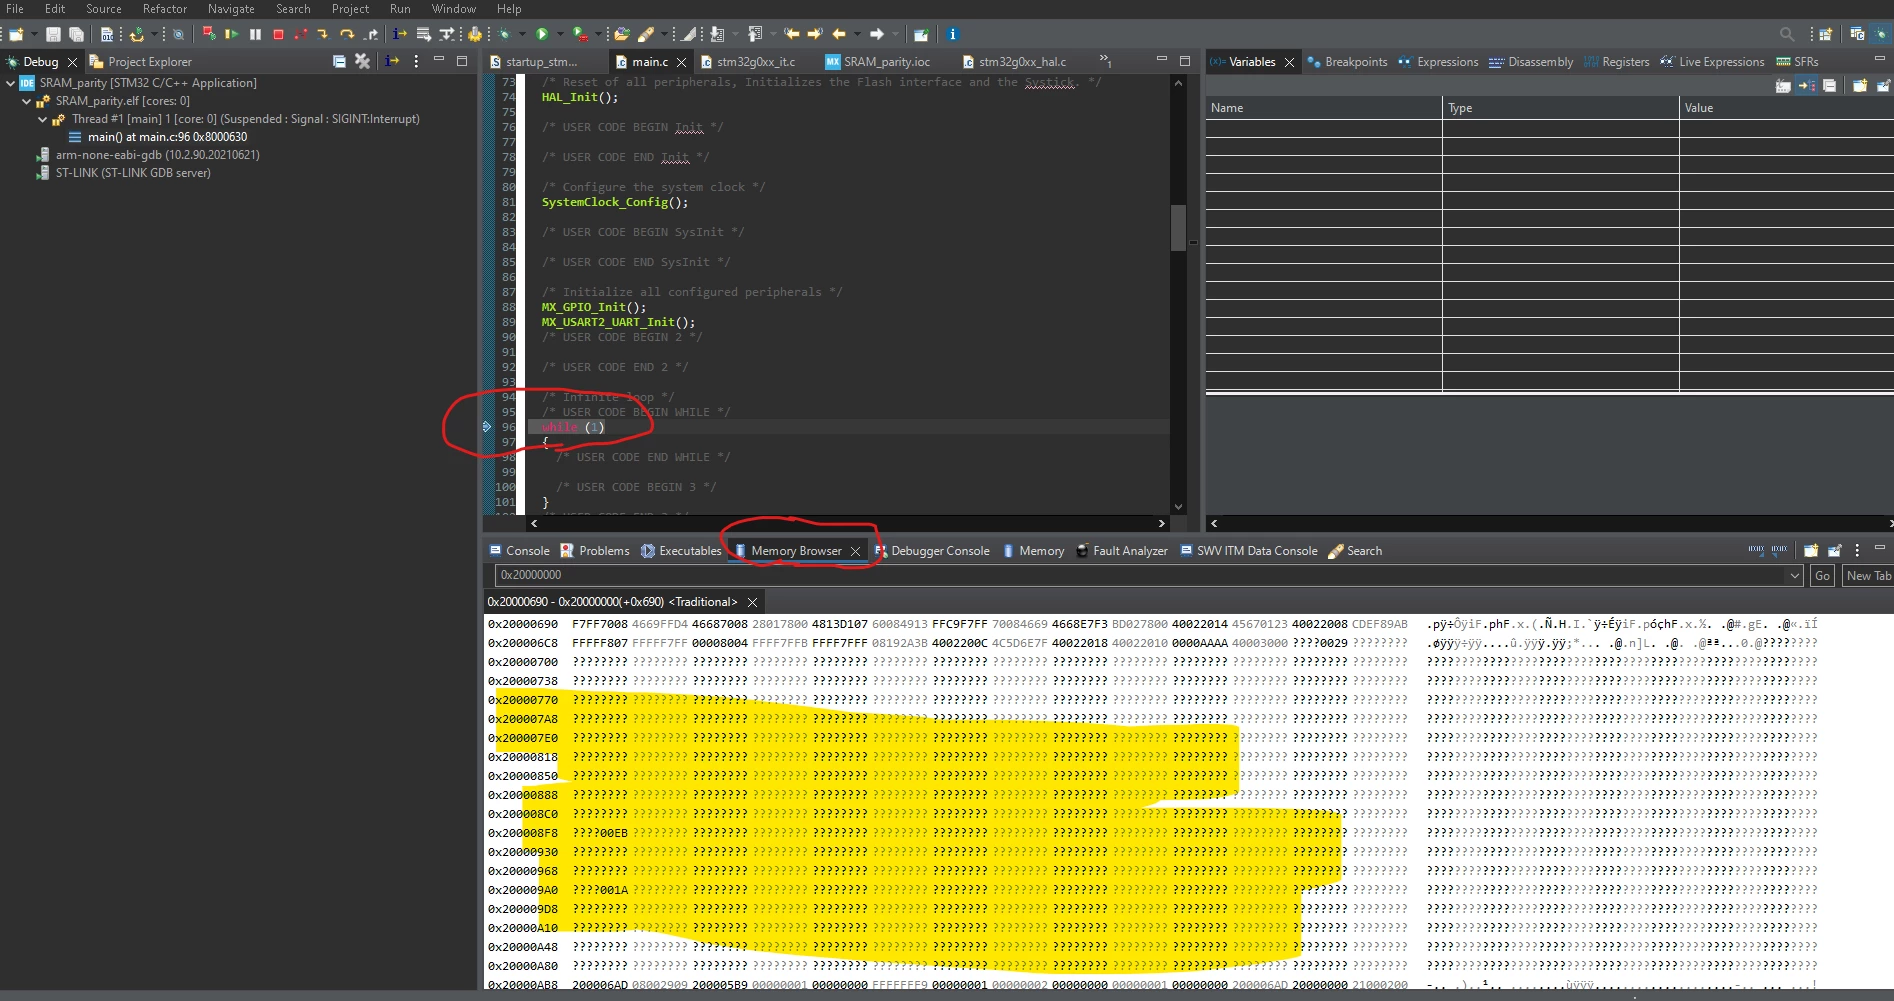The height and width of the screenshot is (1001, 1894).
Task: Open the Debug view's three-dot view menu
Action: [x=416, y=62]
